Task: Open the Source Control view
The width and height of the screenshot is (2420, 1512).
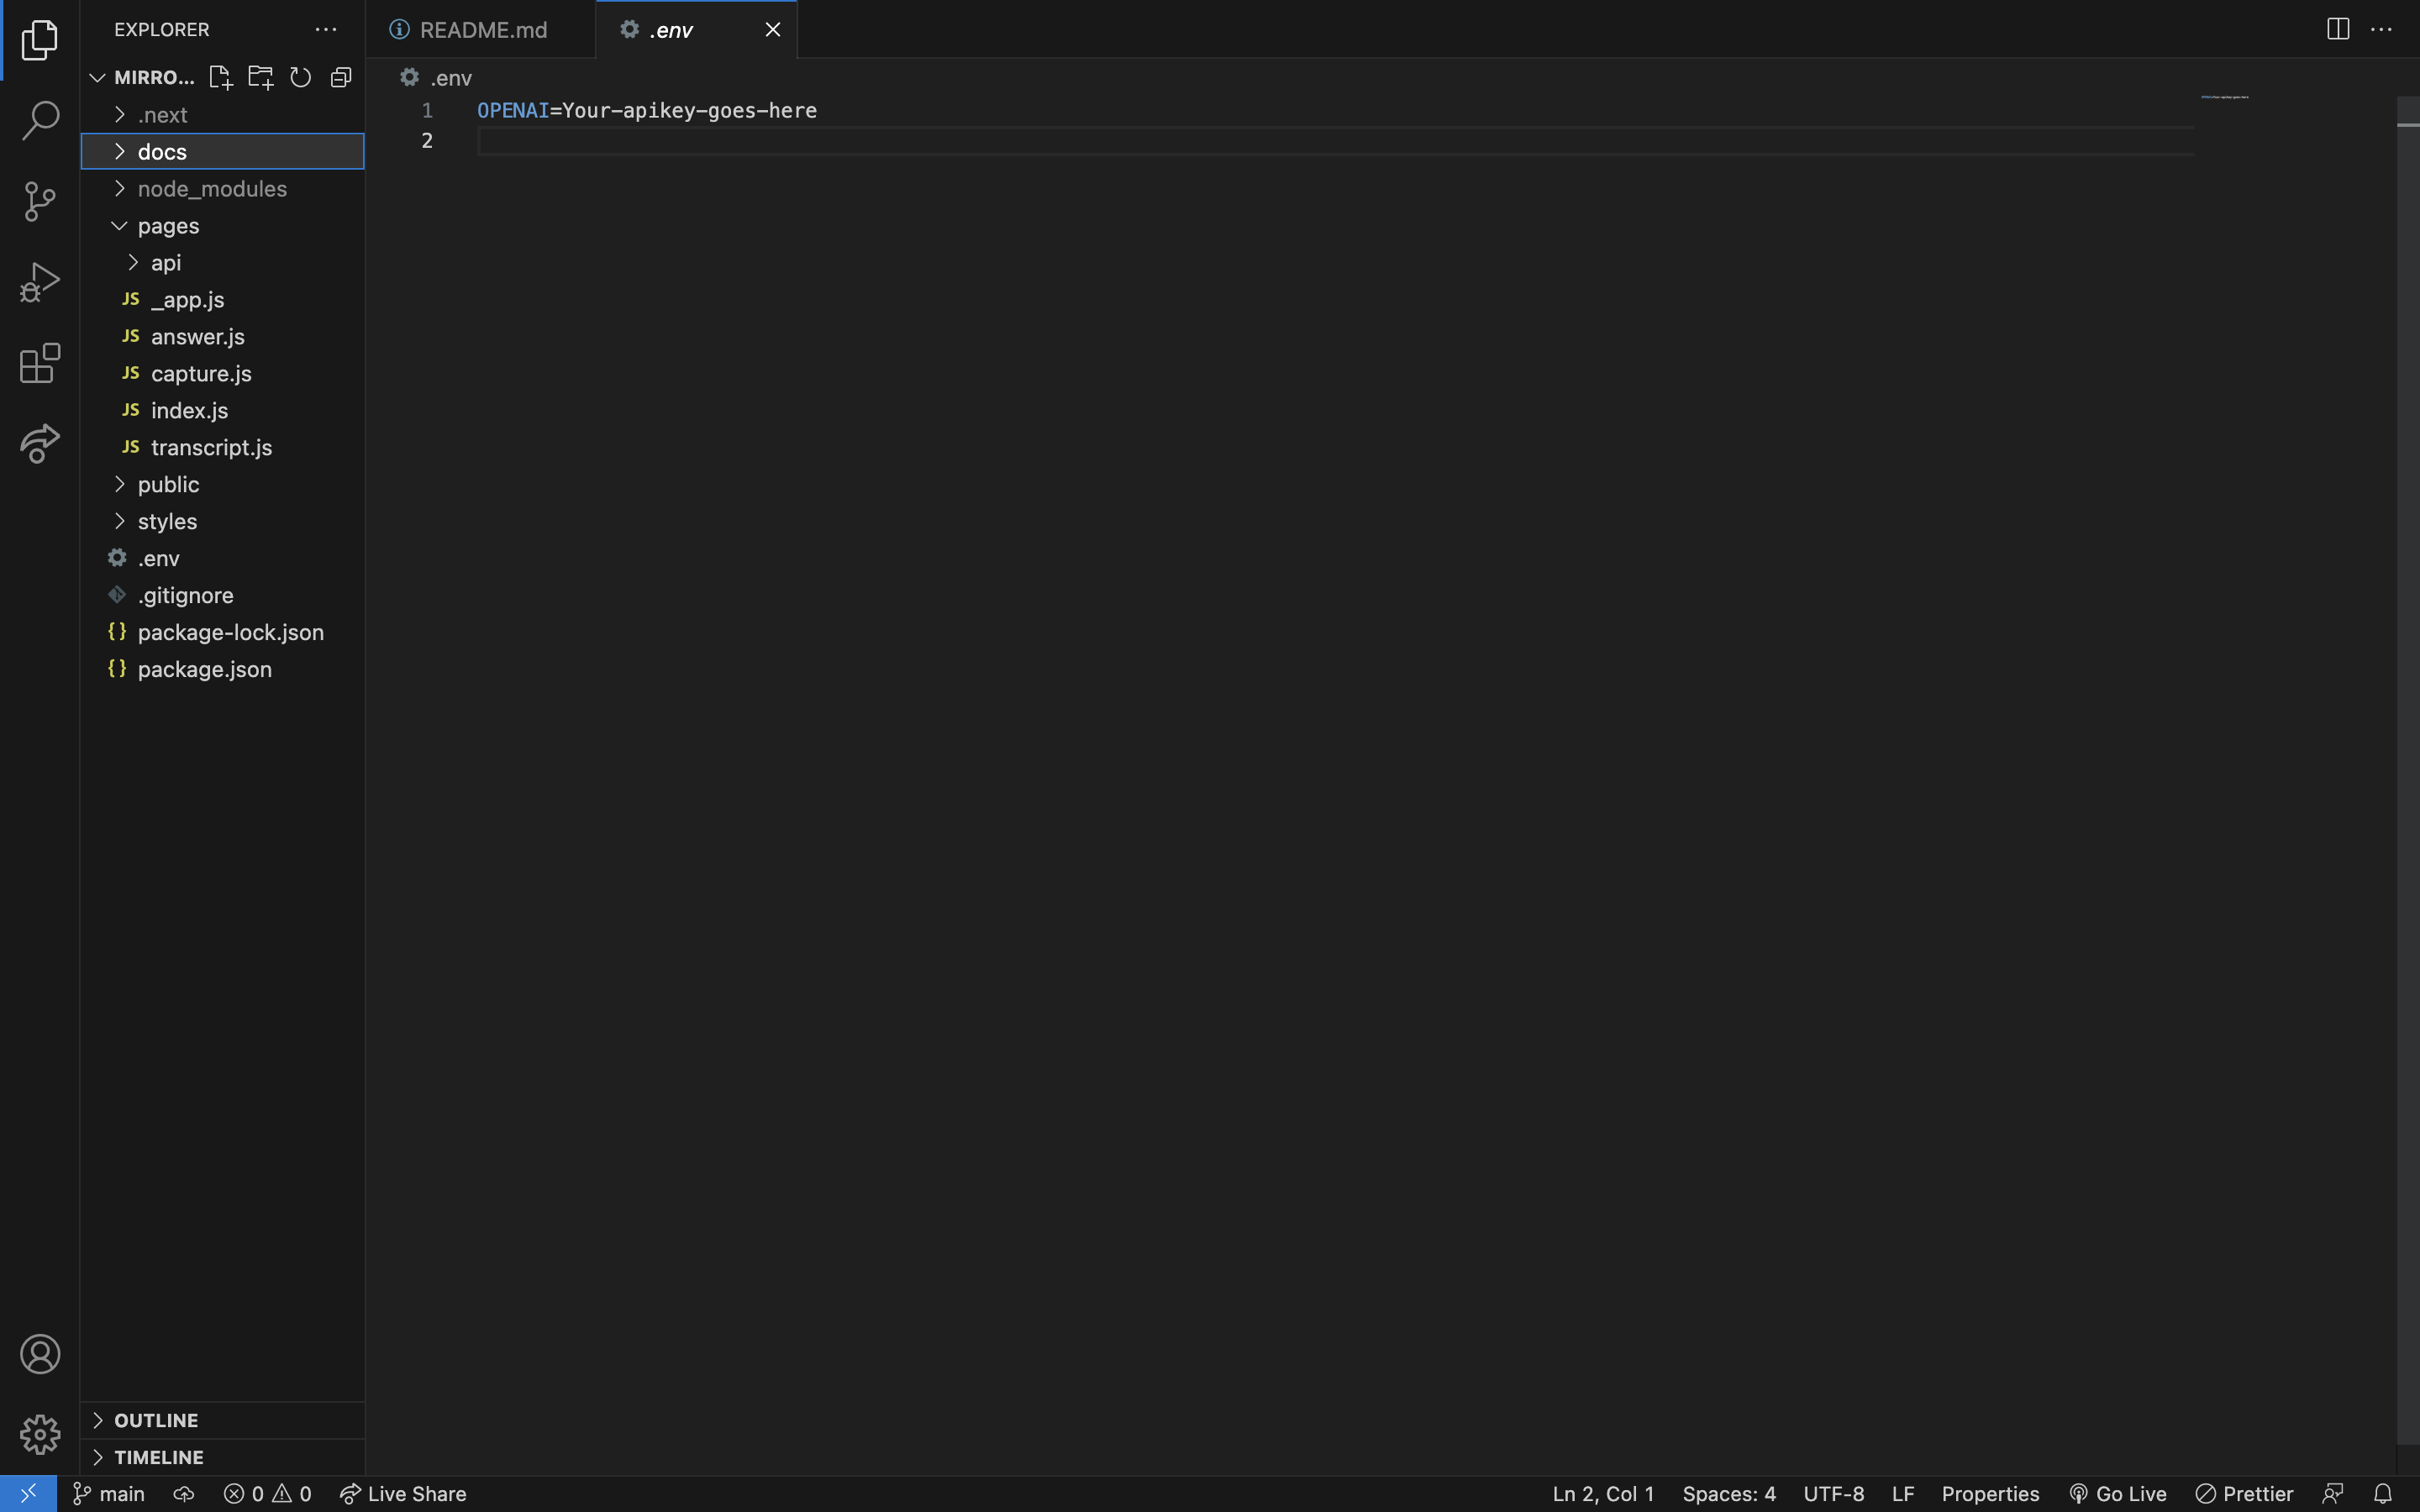Action: pos(40,200)
